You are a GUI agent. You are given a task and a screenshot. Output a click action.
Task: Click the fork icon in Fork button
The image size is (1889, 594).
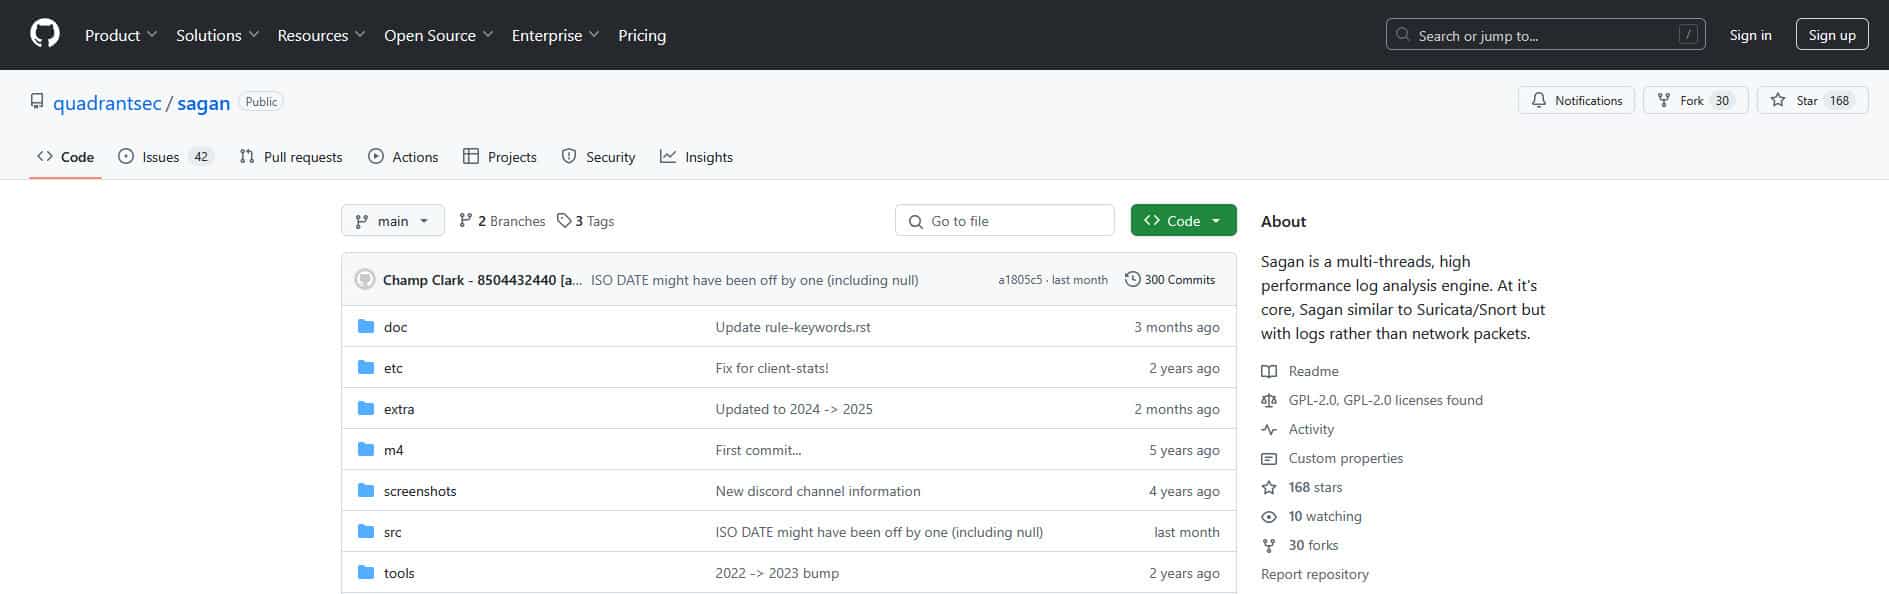1664,100
